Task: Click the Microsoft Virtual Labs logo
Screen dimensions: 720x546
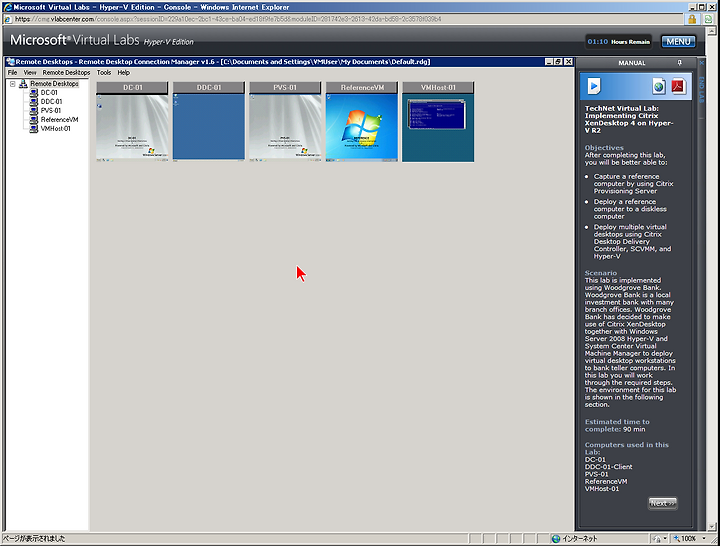Action: coord(101,40)
